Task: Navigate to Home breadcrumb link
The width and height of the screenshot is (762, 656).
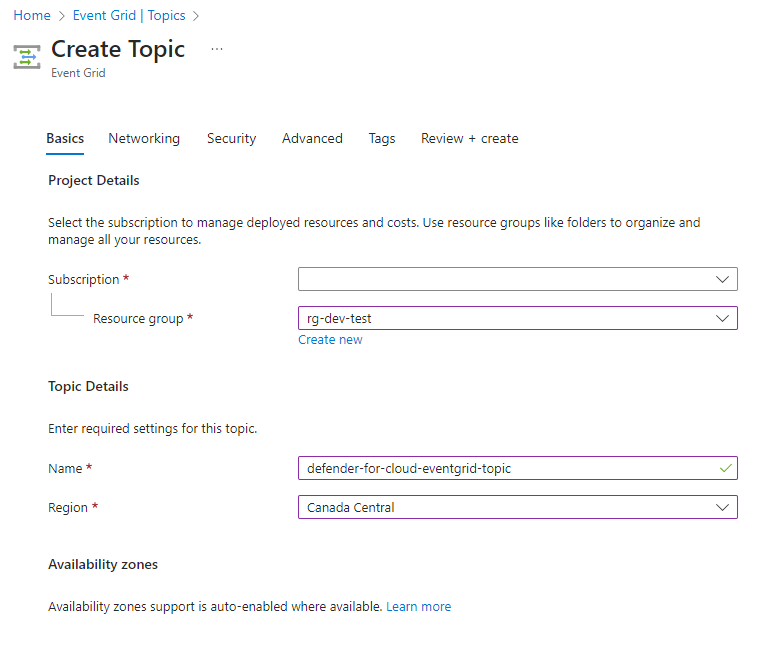Action: coord(32,16)
